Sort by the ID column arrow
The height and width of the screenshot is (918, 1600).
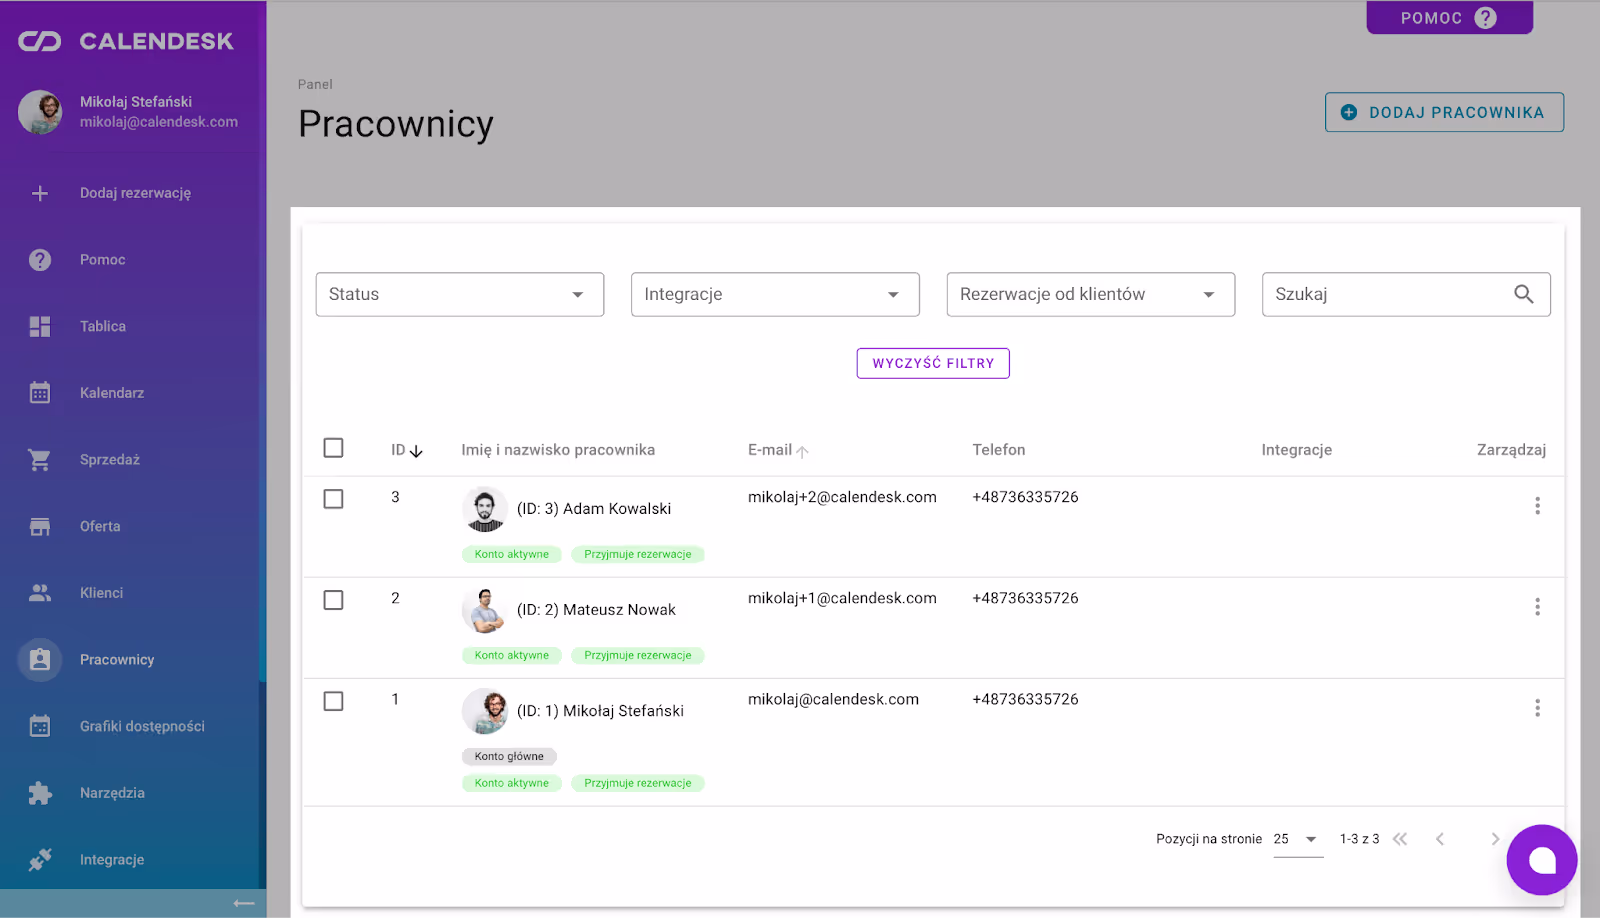point(416,451)
